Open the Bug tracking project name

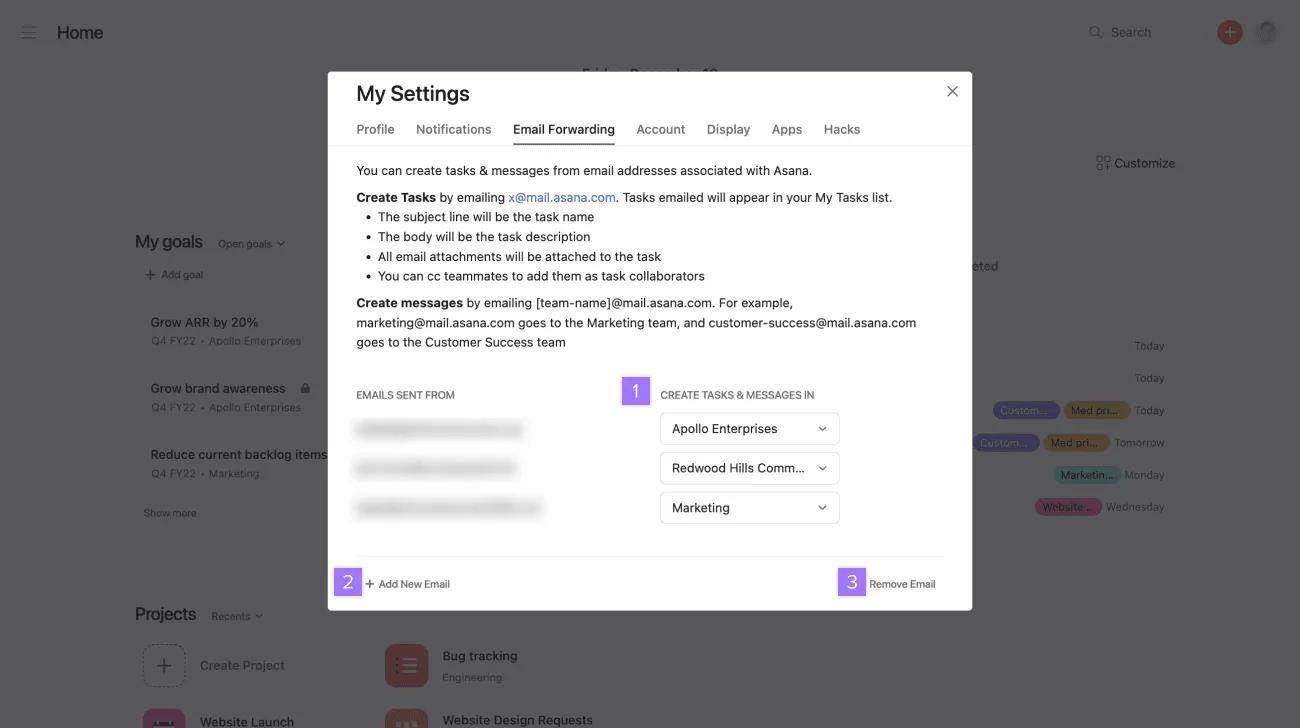click(x=480, y=656)
